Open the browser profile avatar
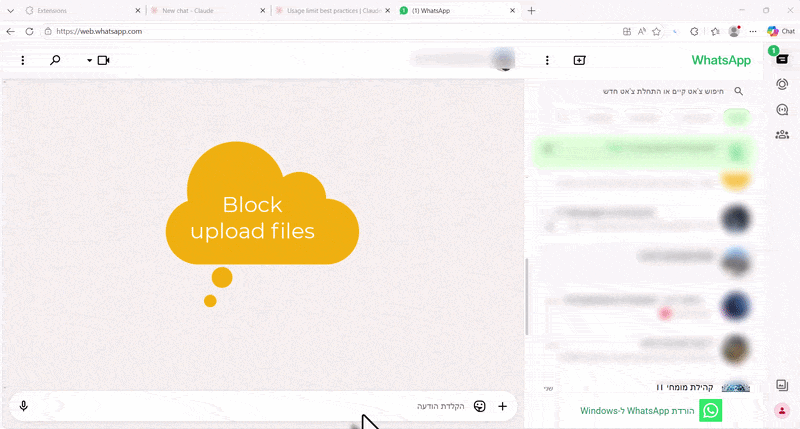 734,32
